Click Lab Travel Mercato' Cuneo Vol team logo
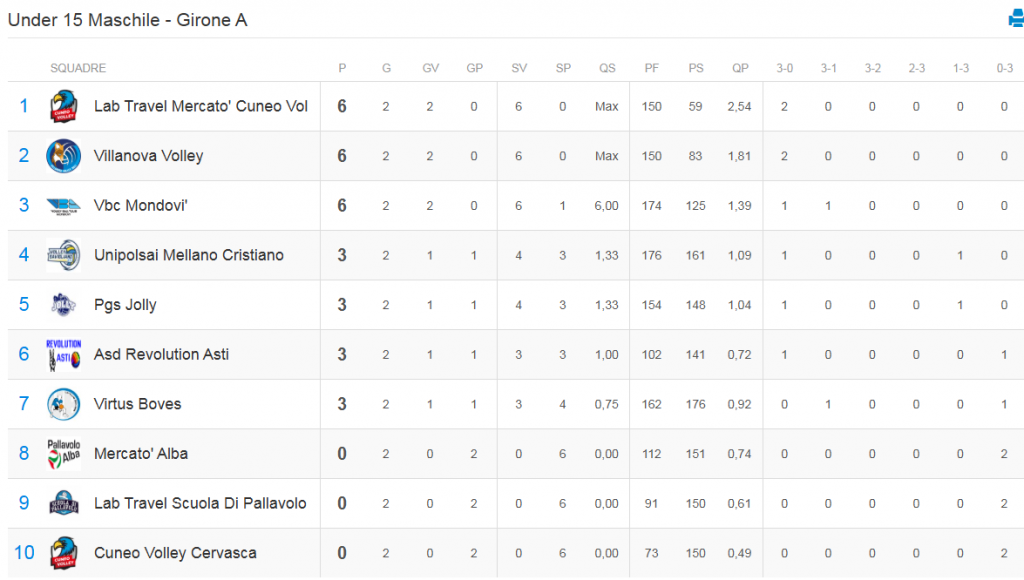Viewport: 1024px width, 580px height. (64, 106)
